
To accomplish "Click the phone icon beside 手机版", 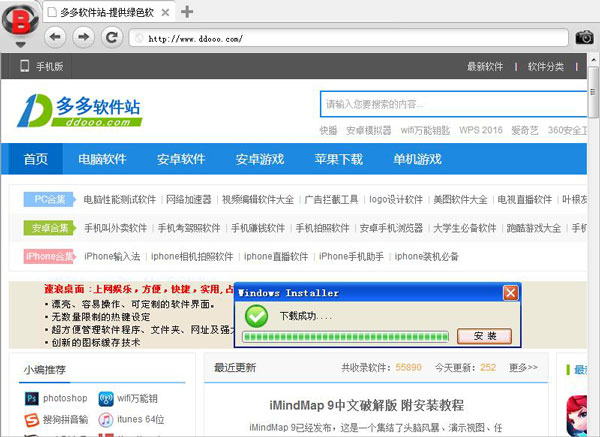I will point(24,66).
